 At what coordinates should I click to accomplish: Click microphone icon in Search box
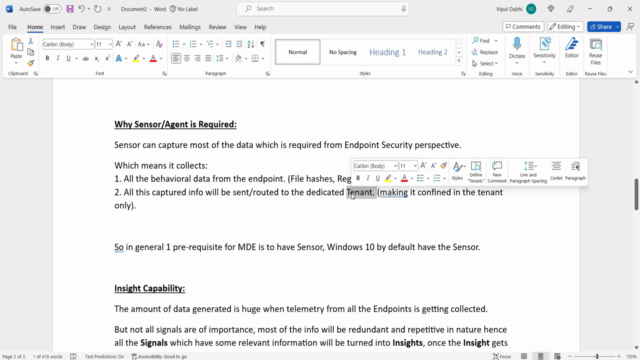pyautogui.click(x=403, y=9)
